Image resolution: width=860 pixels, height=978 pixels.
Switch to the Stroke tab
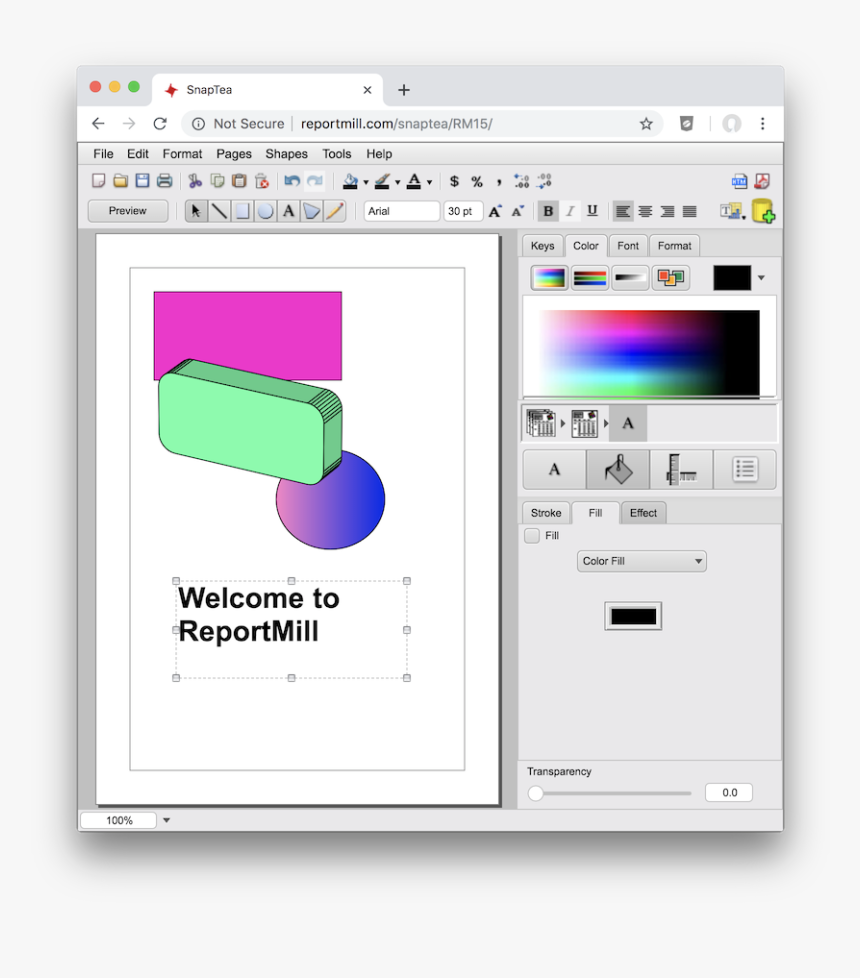pyautogui.click(x=546, y=513)
